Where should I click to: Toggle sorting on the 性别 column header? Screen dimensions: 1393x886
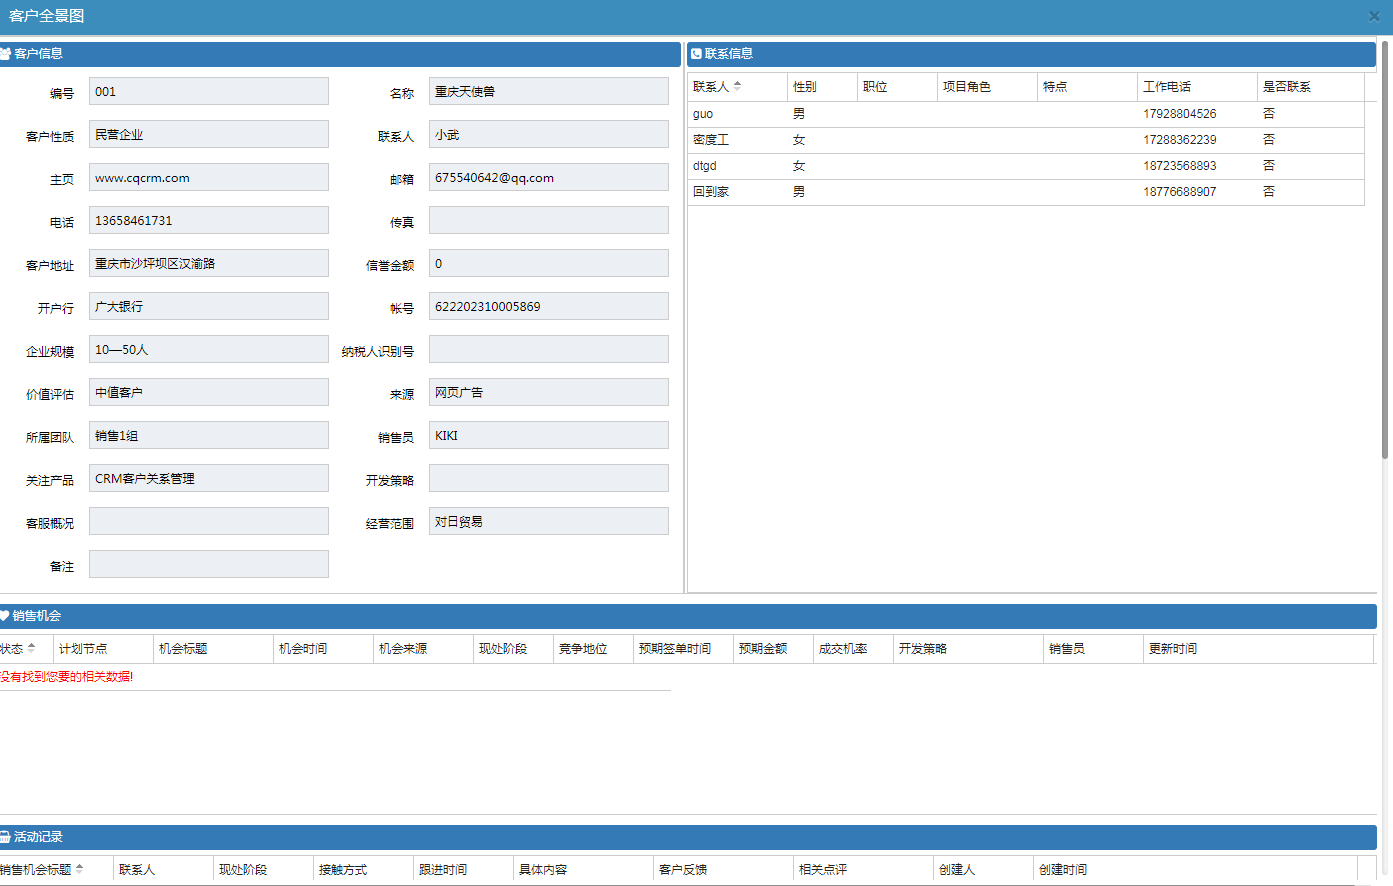[x=807, y=87]
